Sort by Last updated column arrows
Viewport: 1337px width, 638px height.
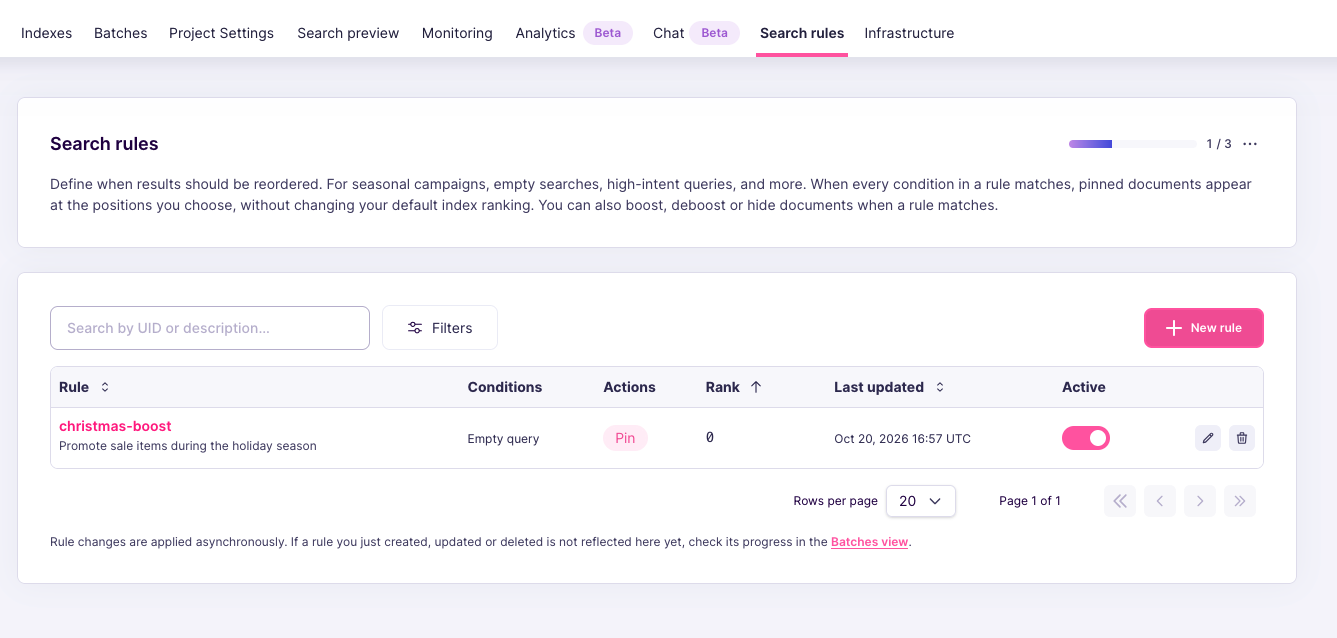click(940, 387)
